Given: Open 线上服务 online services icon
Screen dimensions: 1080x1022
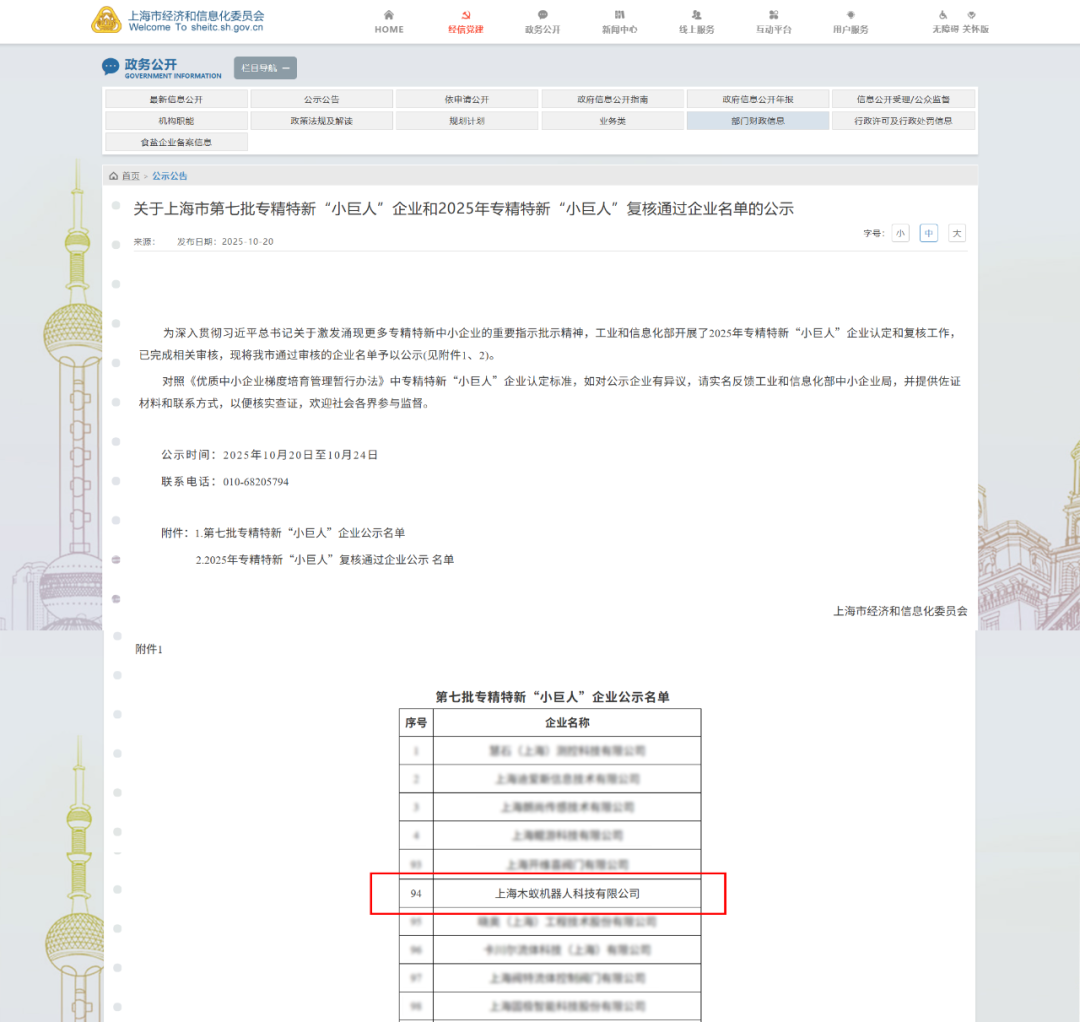Looking at the screenshot, I should [x=696, y=15].
